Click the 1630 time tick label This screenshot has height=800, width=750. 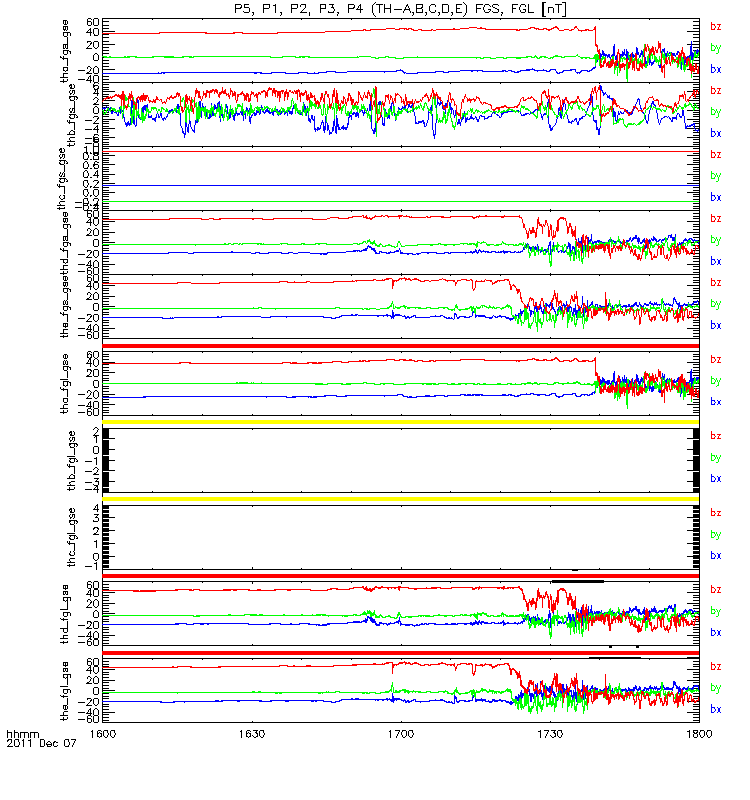[252, 734]
